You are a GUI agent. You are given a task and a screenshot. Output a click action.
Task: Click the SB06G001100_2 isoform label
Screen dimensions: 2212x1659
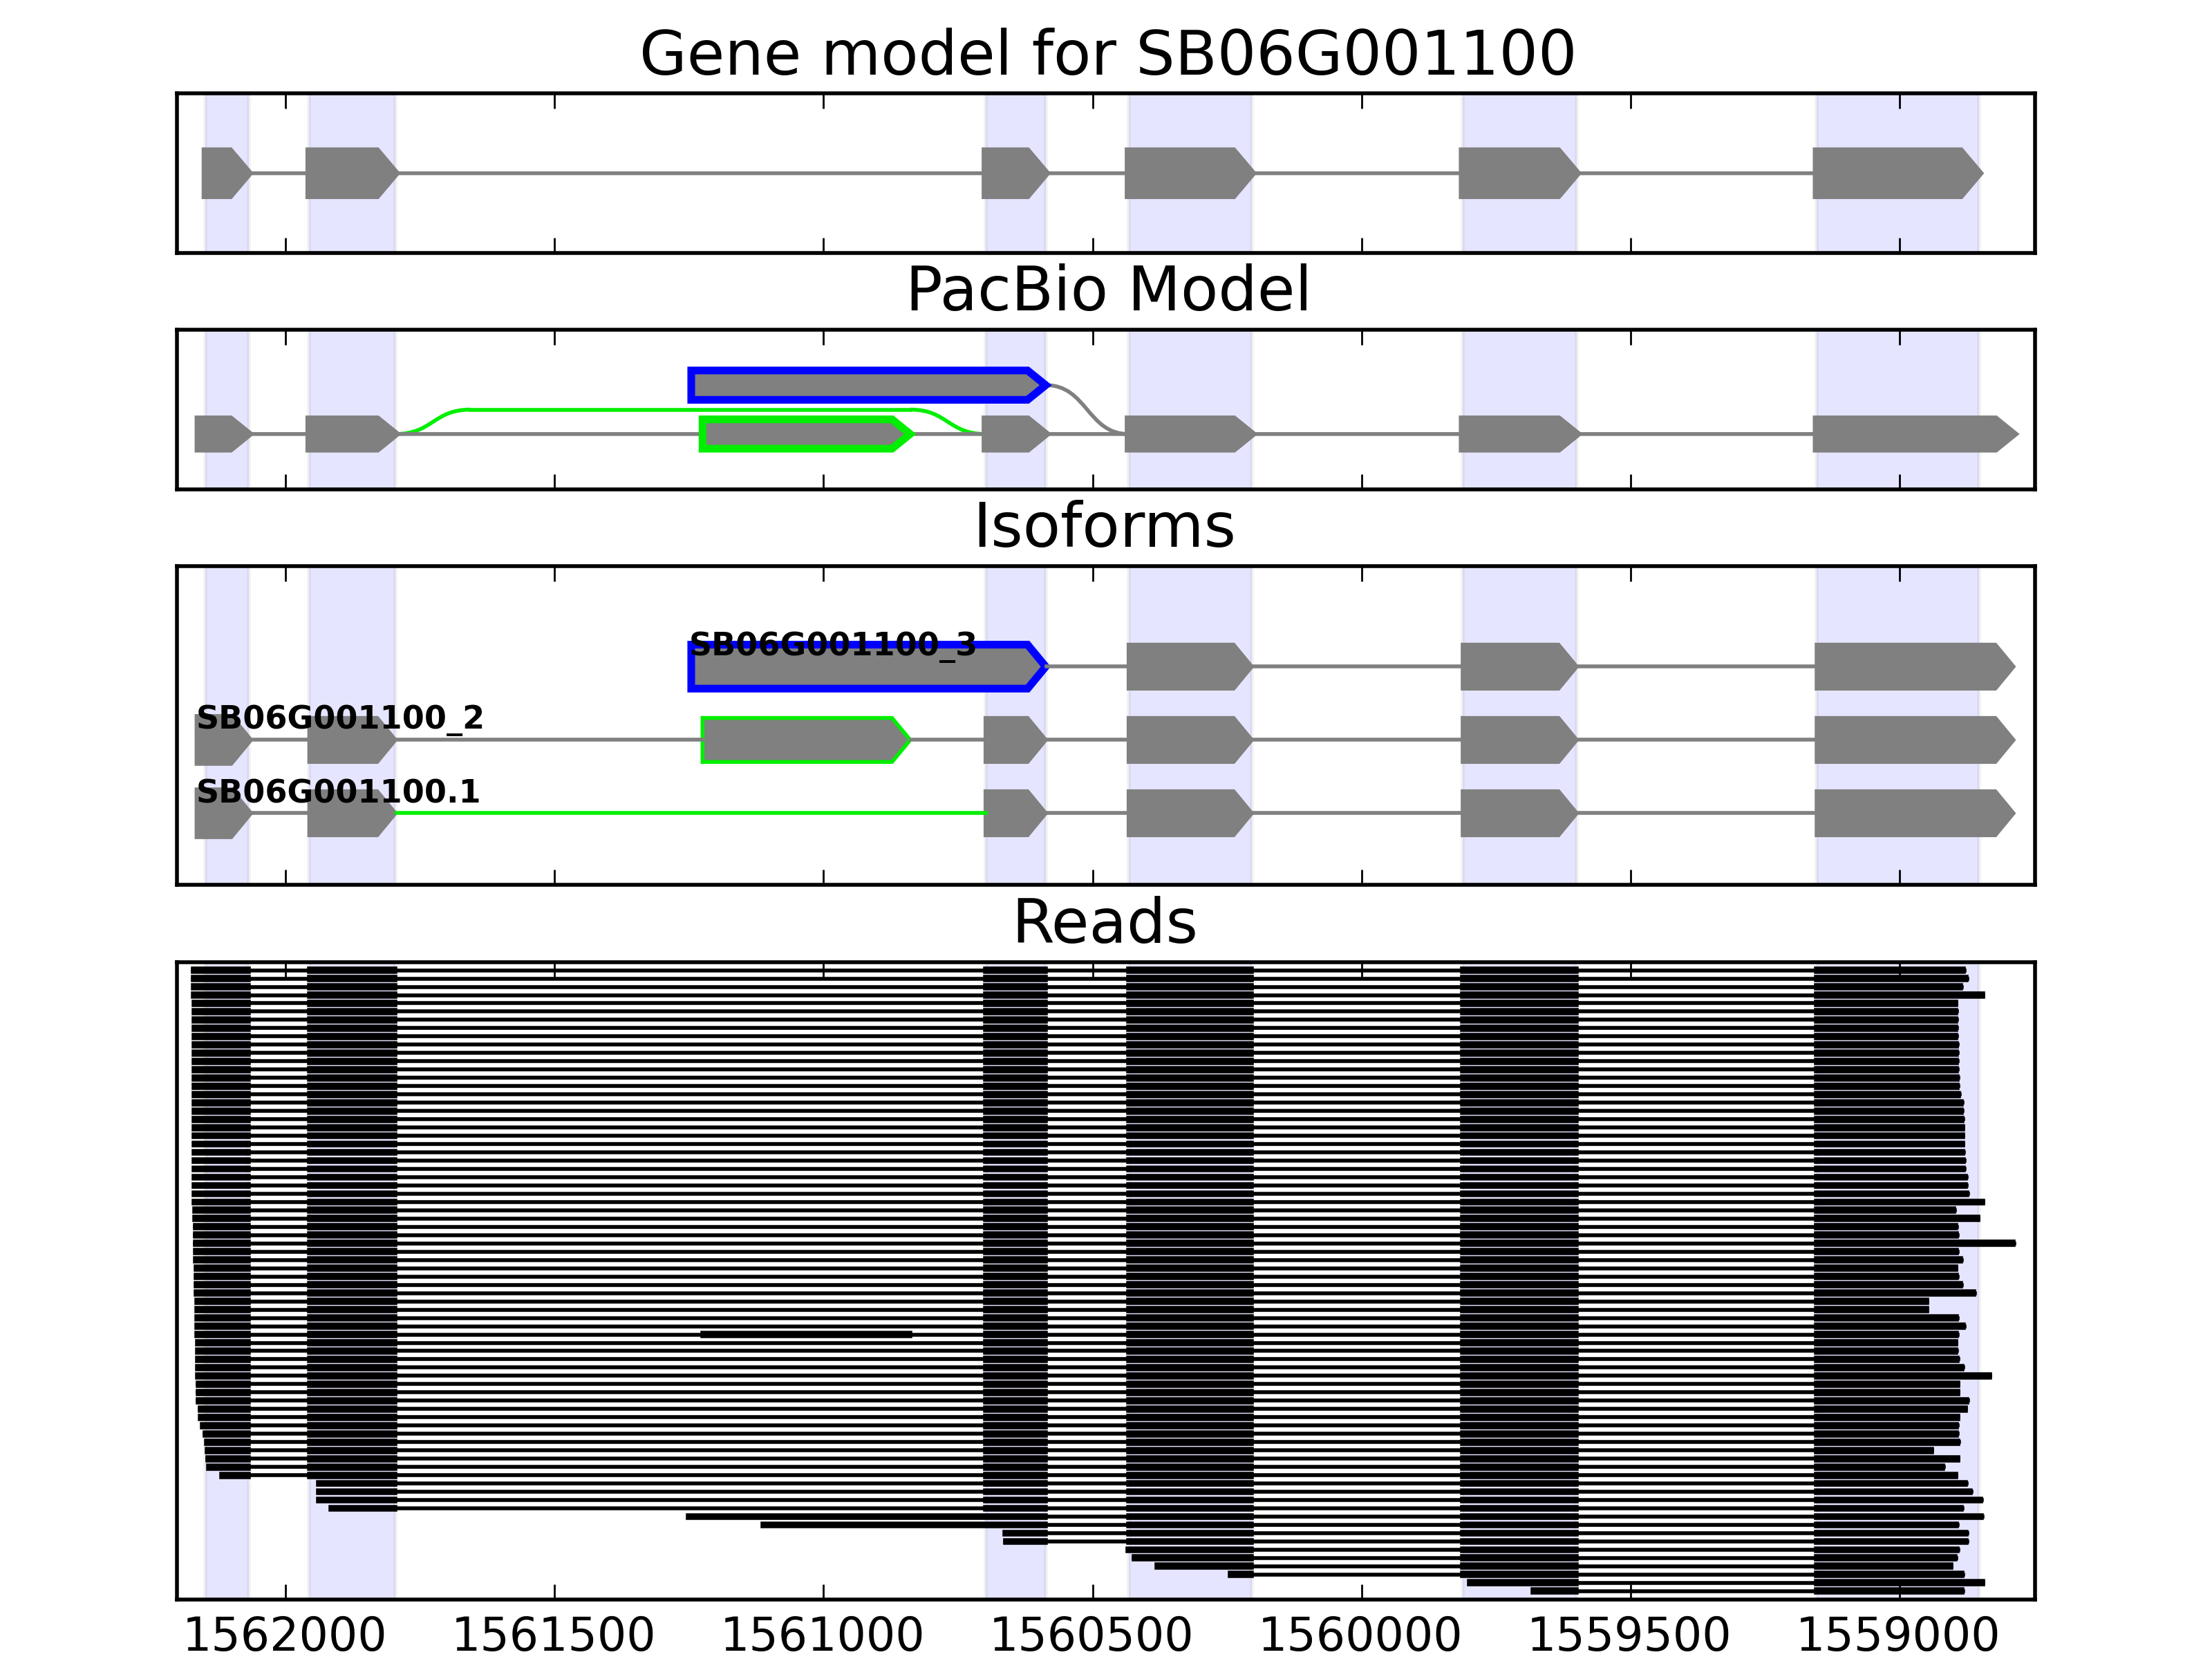[x=340, y=718]
